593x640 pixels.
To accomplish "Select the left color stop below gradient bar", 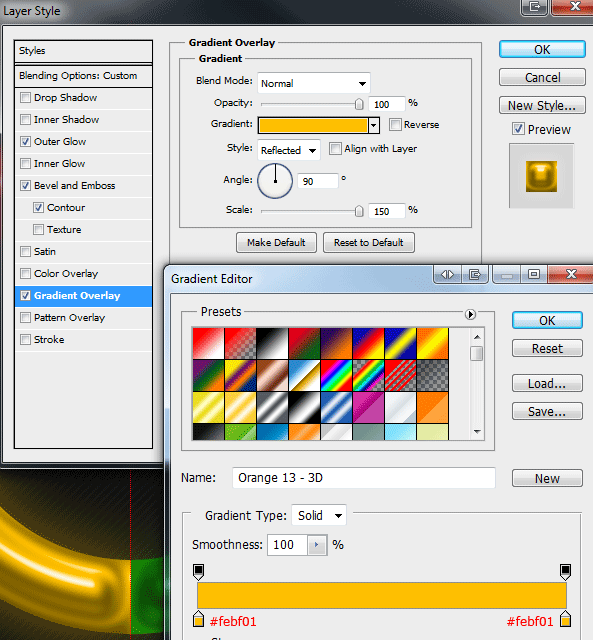I will (198, 619).
